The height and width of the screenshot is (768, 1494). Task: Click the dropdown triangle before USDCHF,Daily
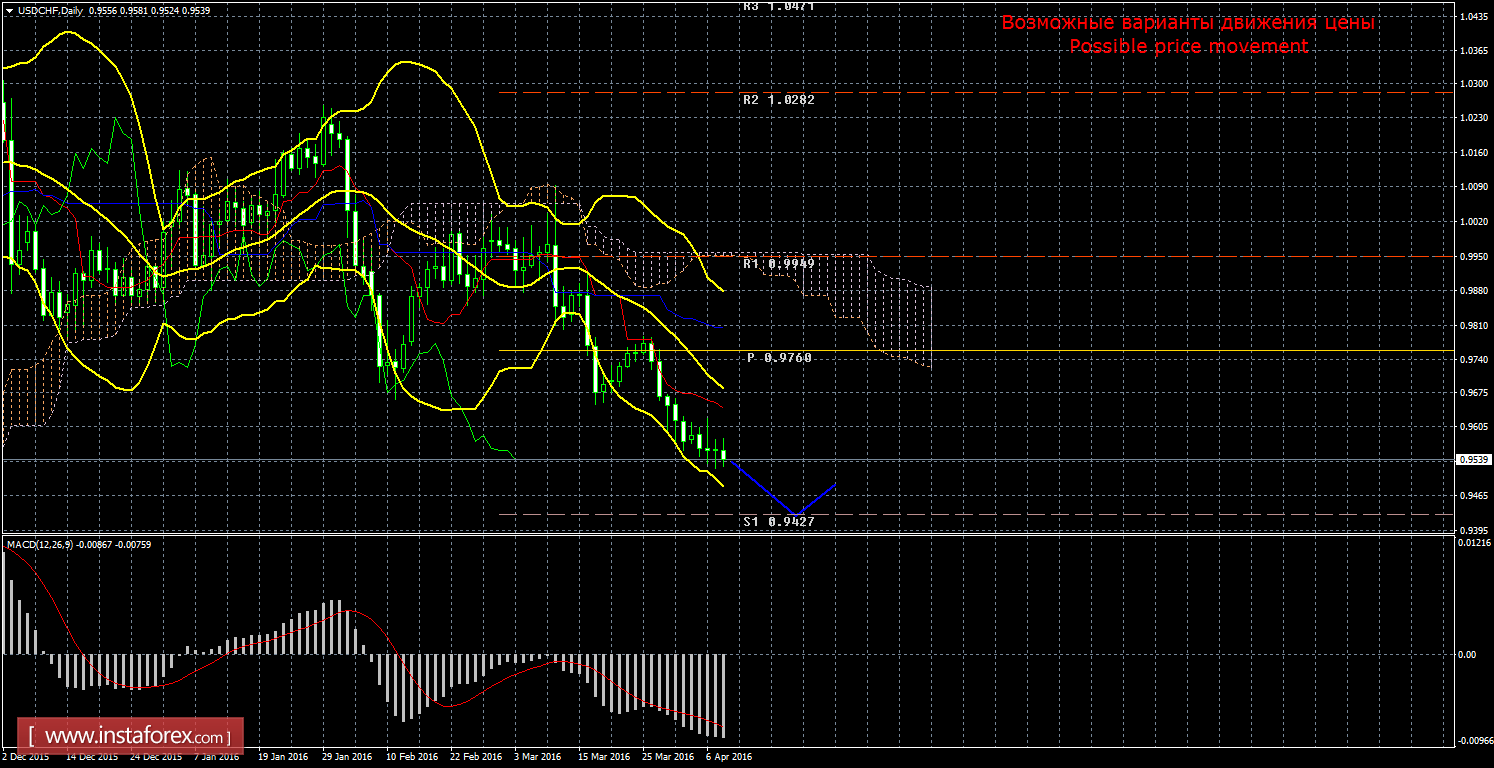(8, 10)
